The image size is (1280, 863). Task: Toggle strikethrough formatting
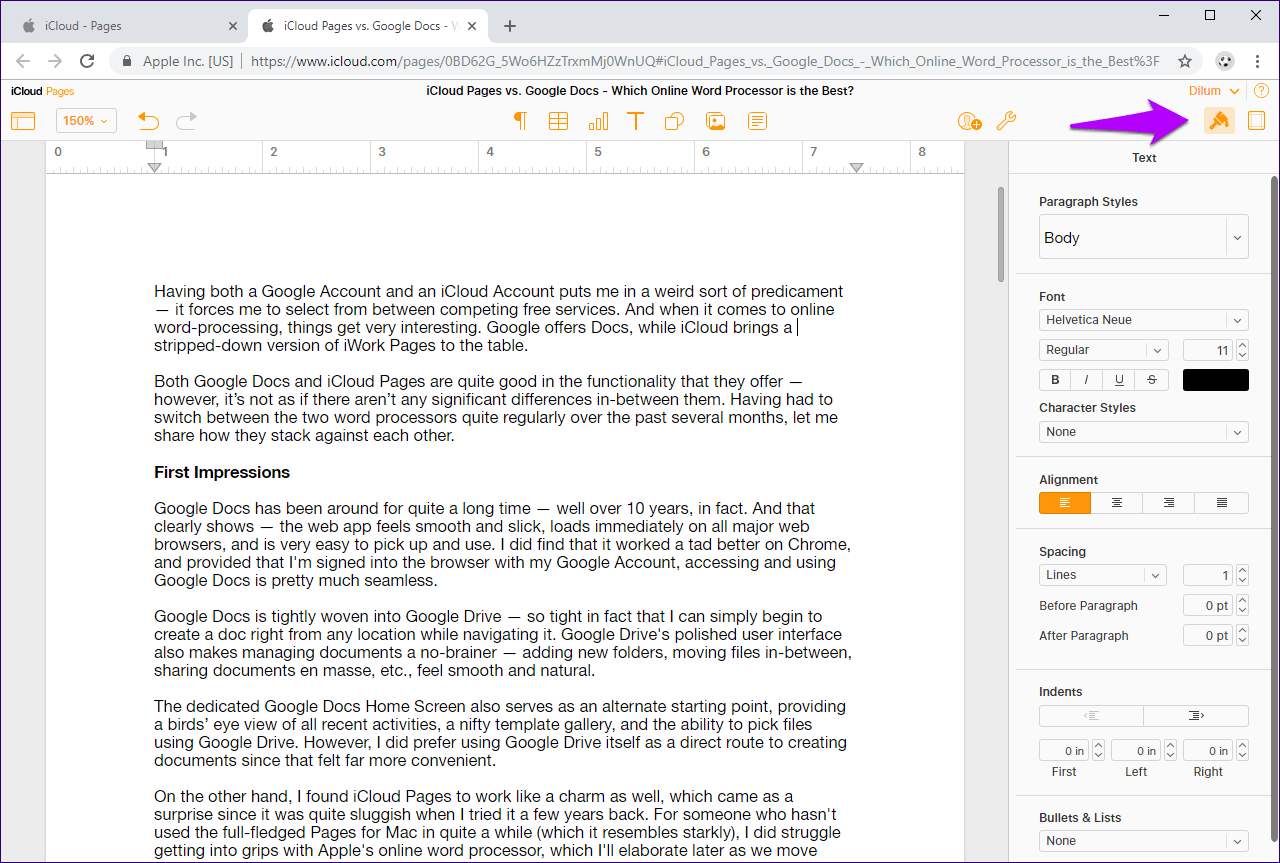point(1152,380)
